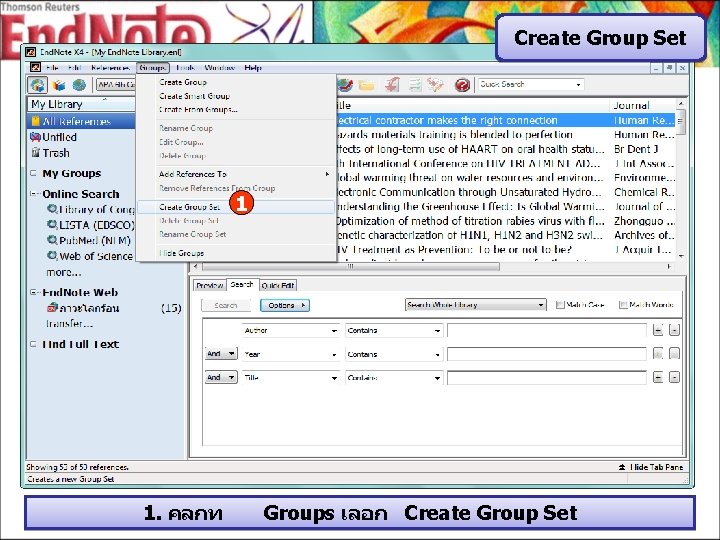This screenshot has height=540, width=720.
Task: Select the HAART oral health reference row
Action: coord(505,149)
